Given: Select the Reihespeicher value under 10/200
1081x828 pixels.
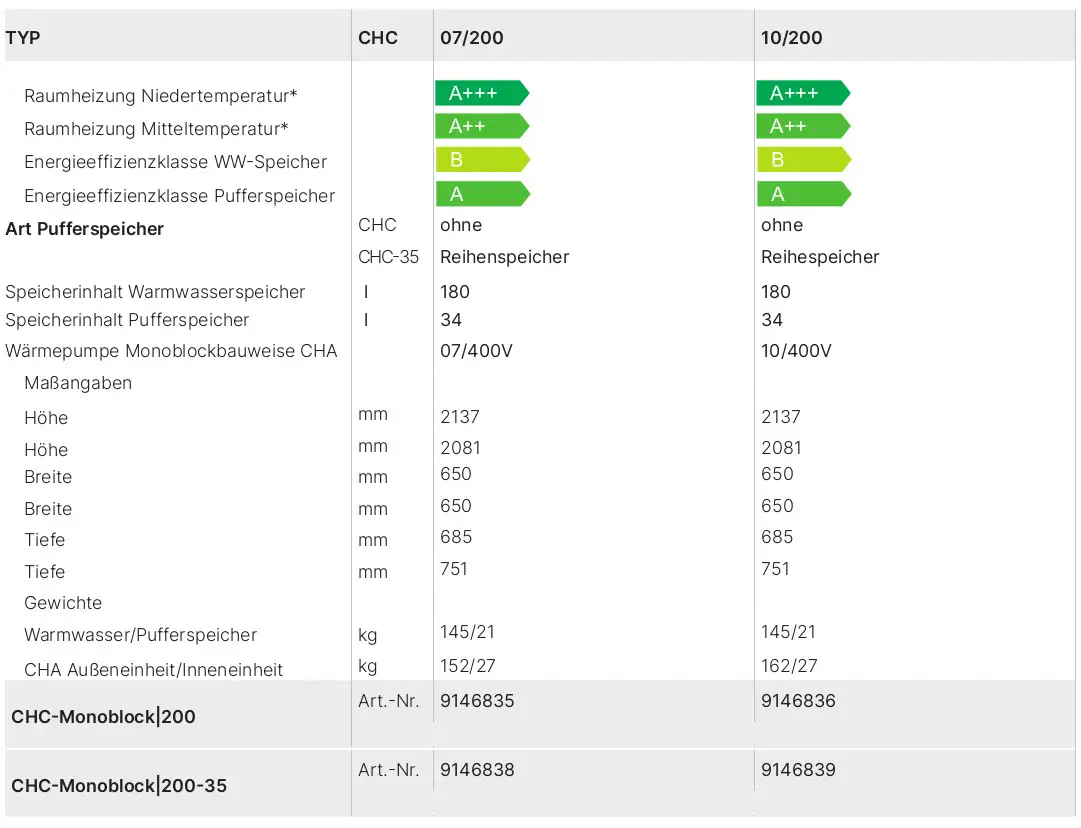Looking at the screenshot, I should click(820, 257).
